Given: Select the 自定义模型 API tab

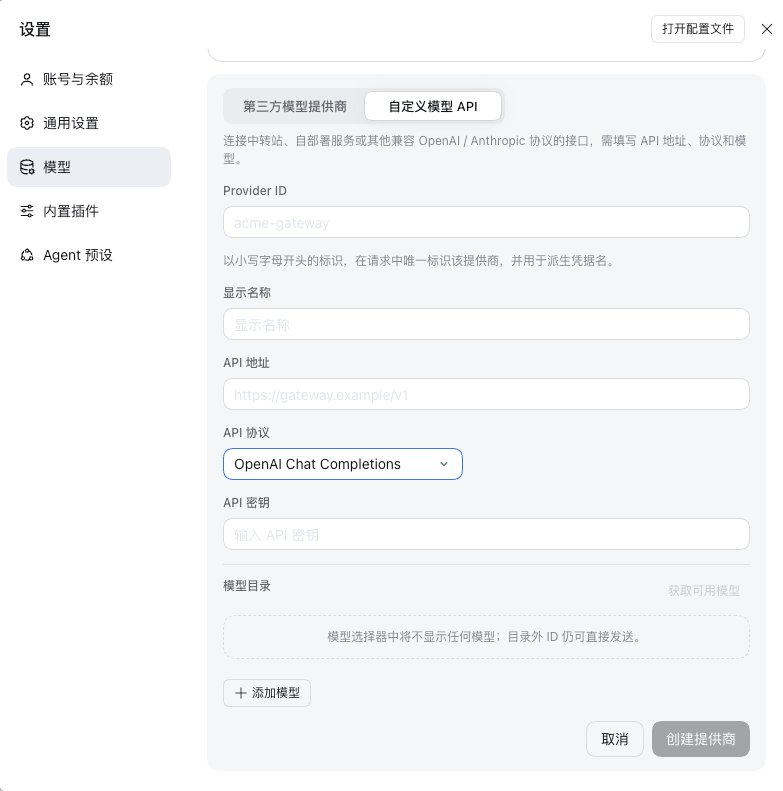Looking at the screenshot, I should (433, 106).
